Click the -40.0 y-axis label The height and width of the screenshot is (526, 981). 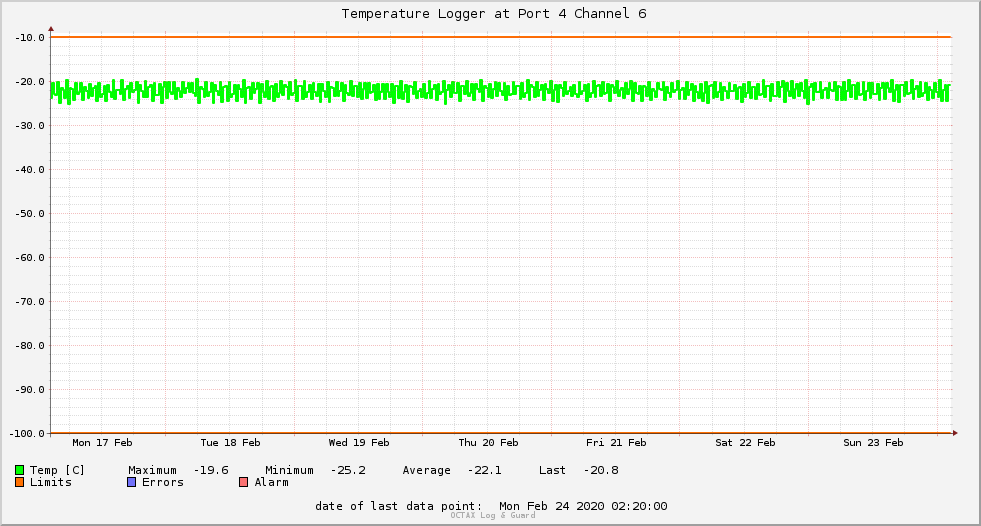pyautogui.click(x=30, y=169)
